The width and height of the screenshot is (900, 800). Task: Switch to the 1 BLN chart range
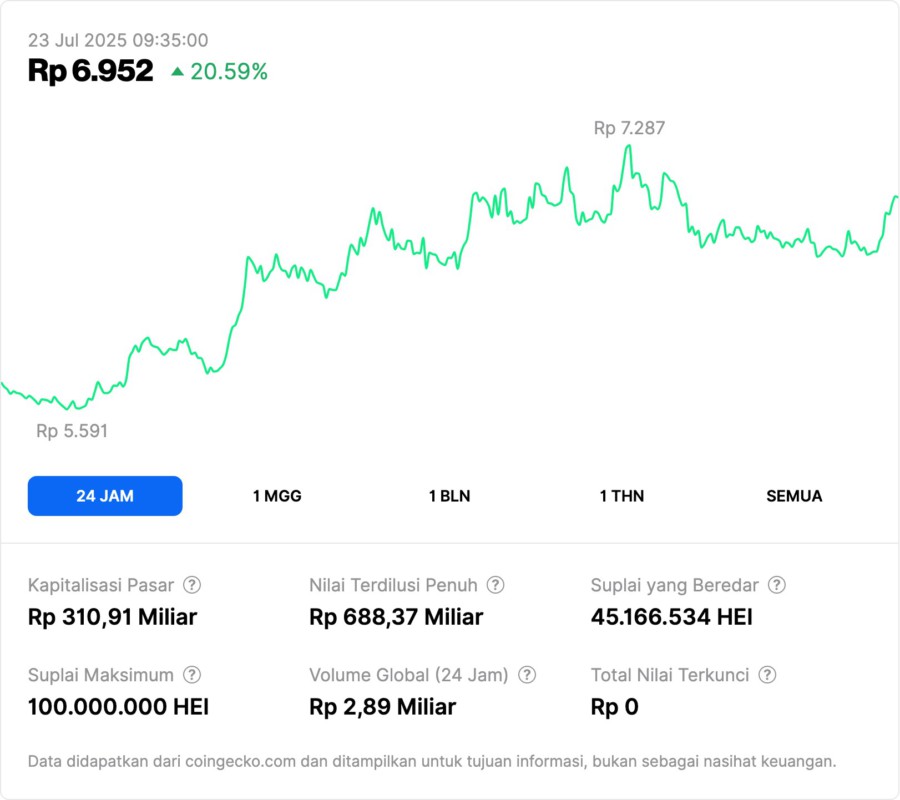449,496
